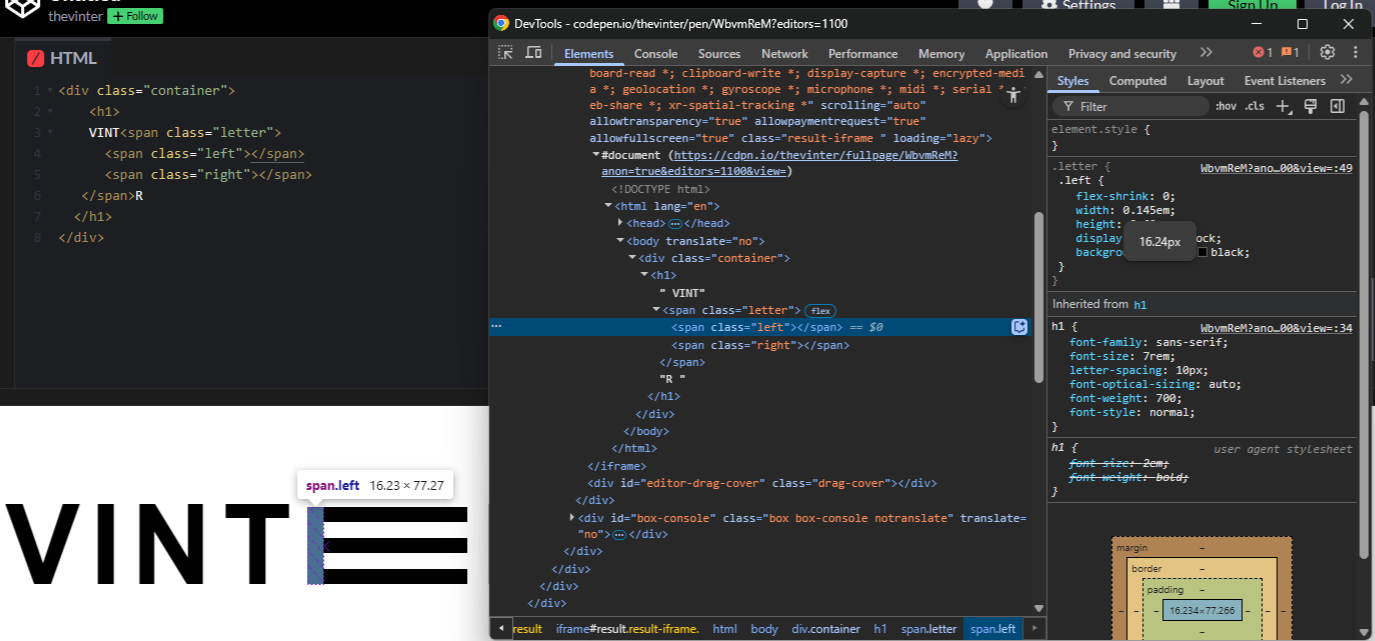Toggle the .cls element classes panel

tap(1254, 106)
